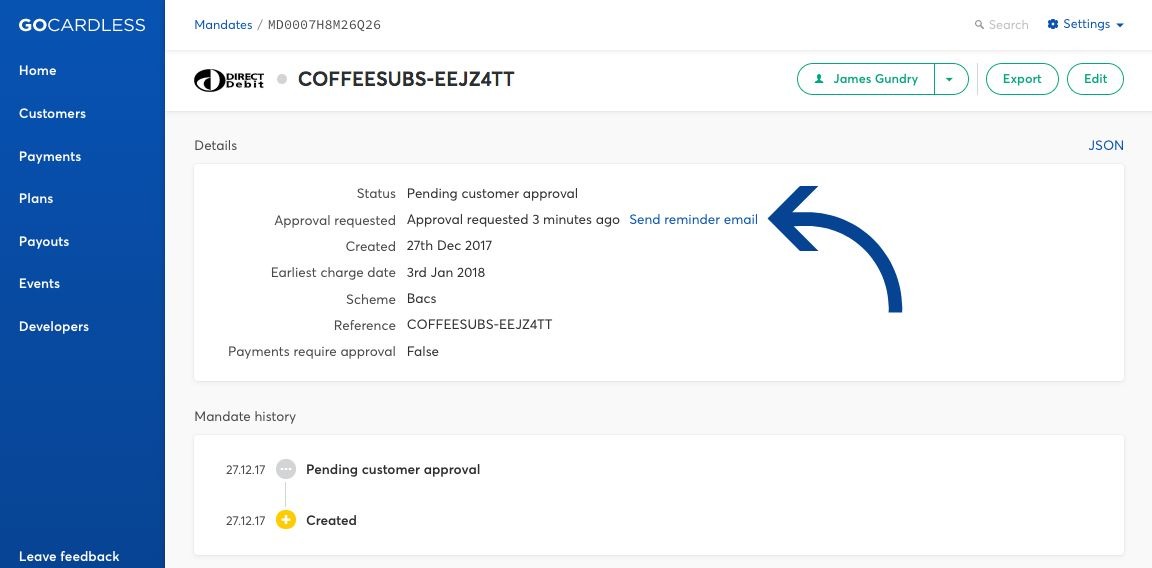
Task: Open the Developers section
Action: tap(54, 327)
